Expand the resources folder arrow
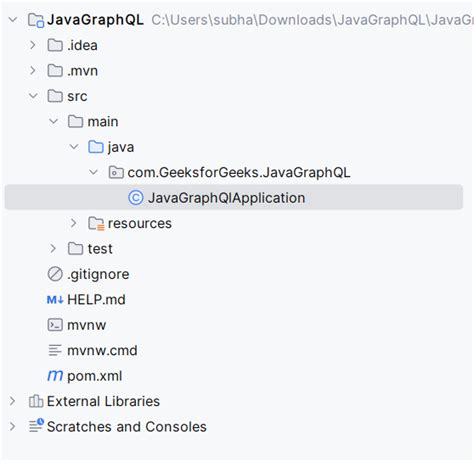The image size is (474, 462). [73, 223]
